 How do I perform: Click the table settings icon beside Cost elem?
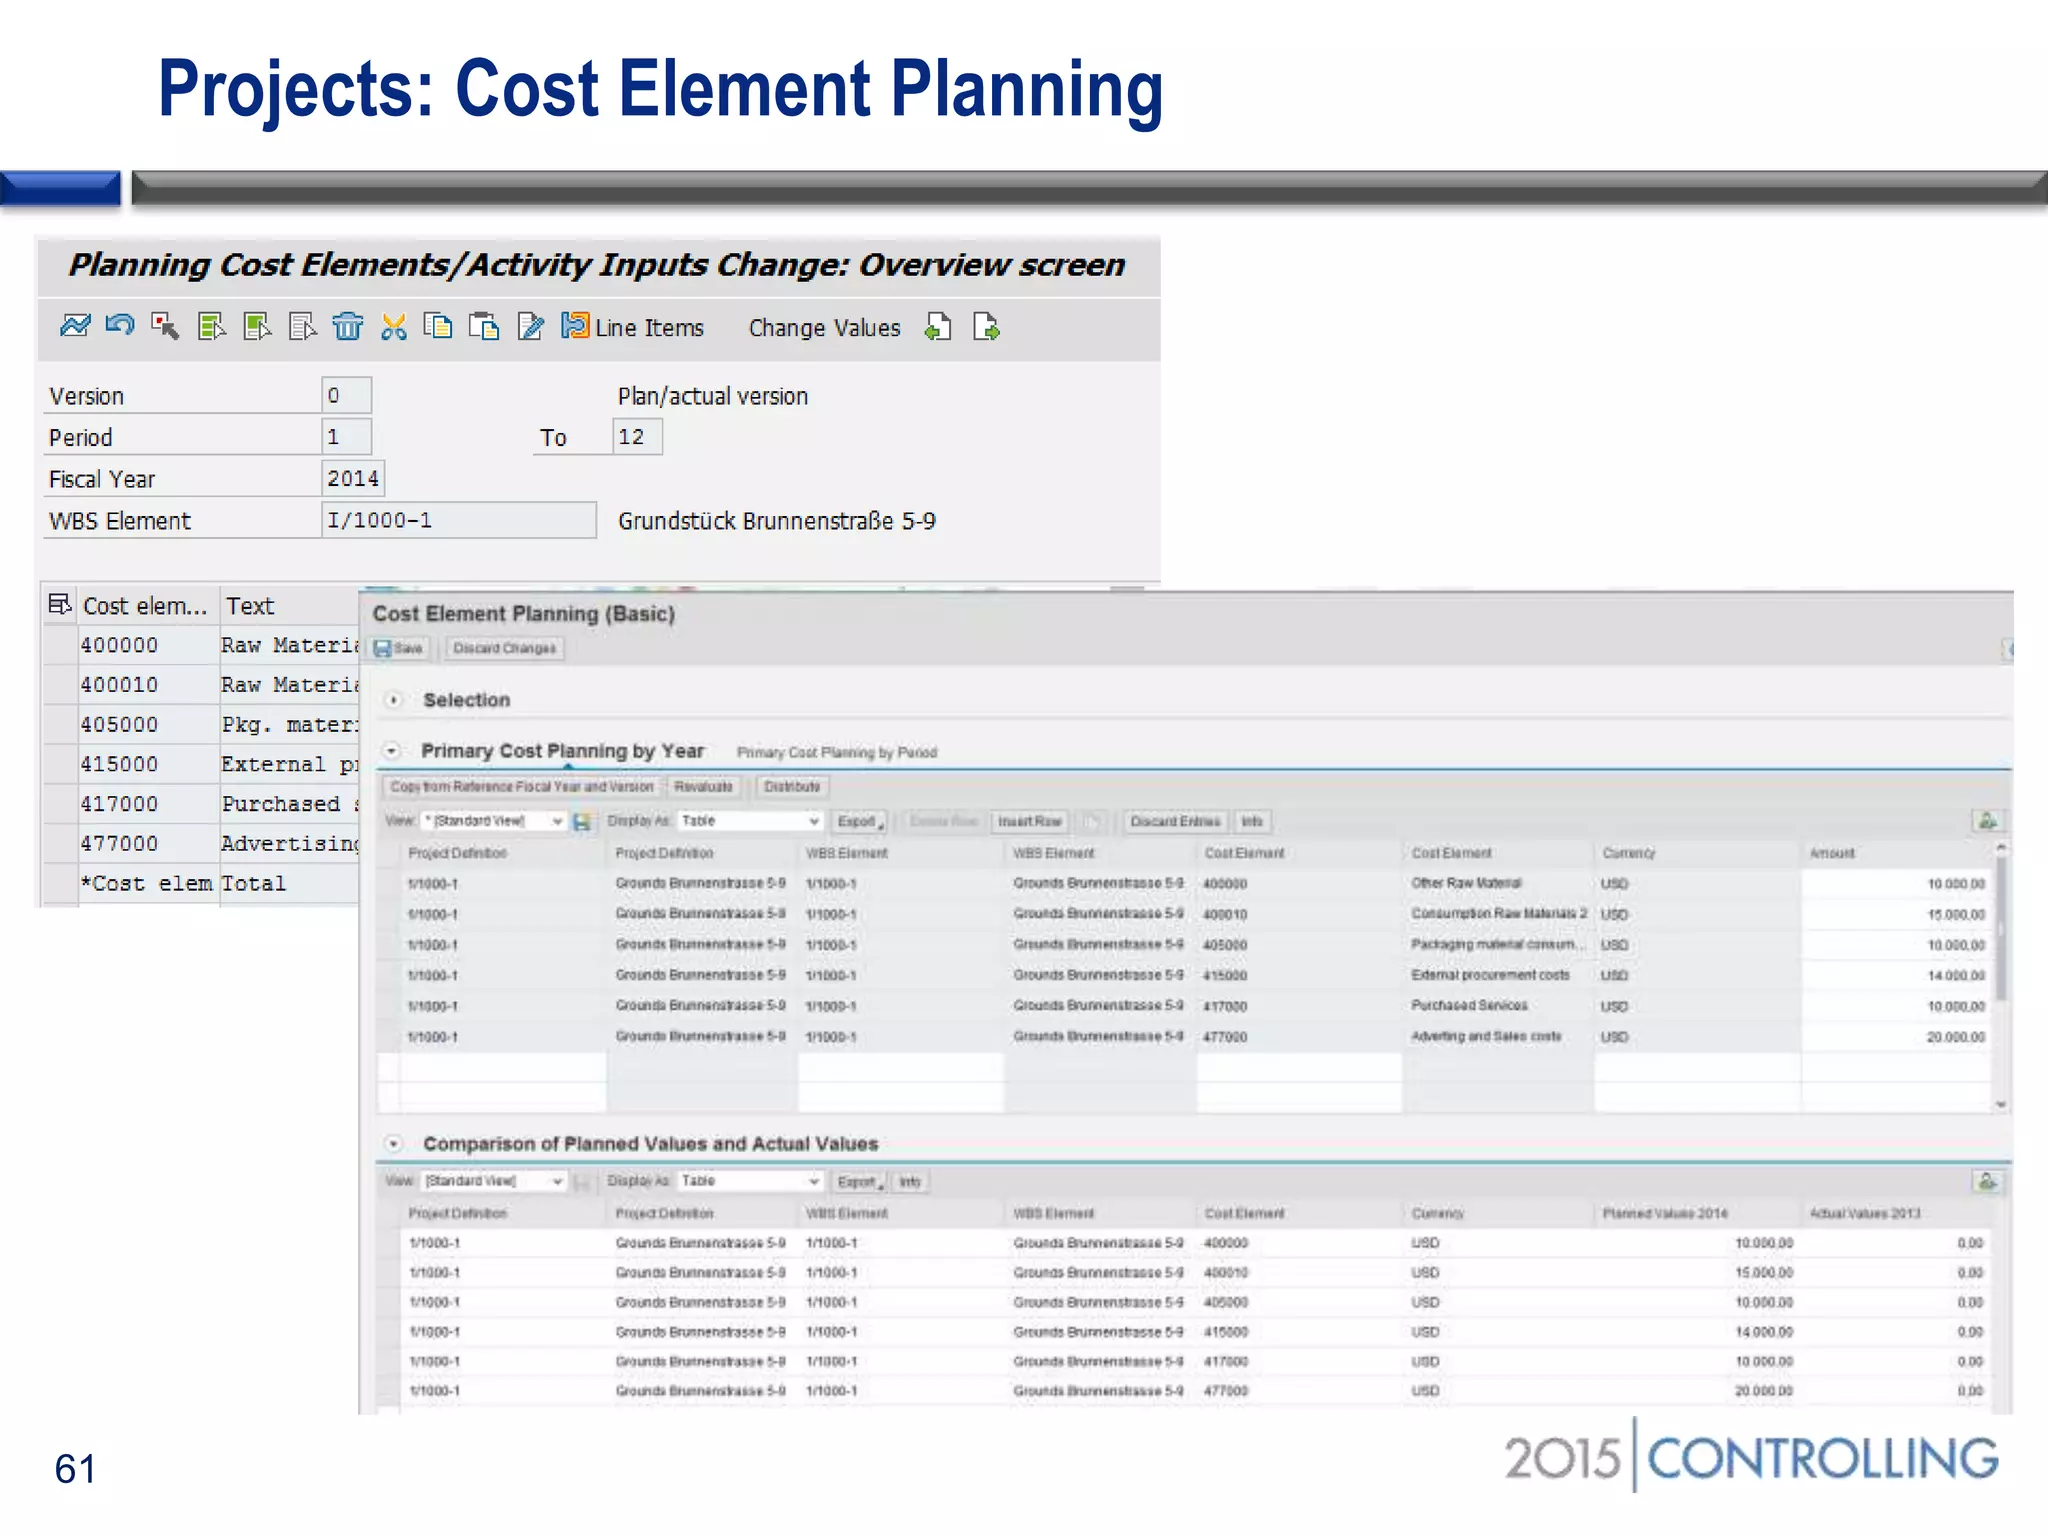pyautogui.click(x=59, y=604)
